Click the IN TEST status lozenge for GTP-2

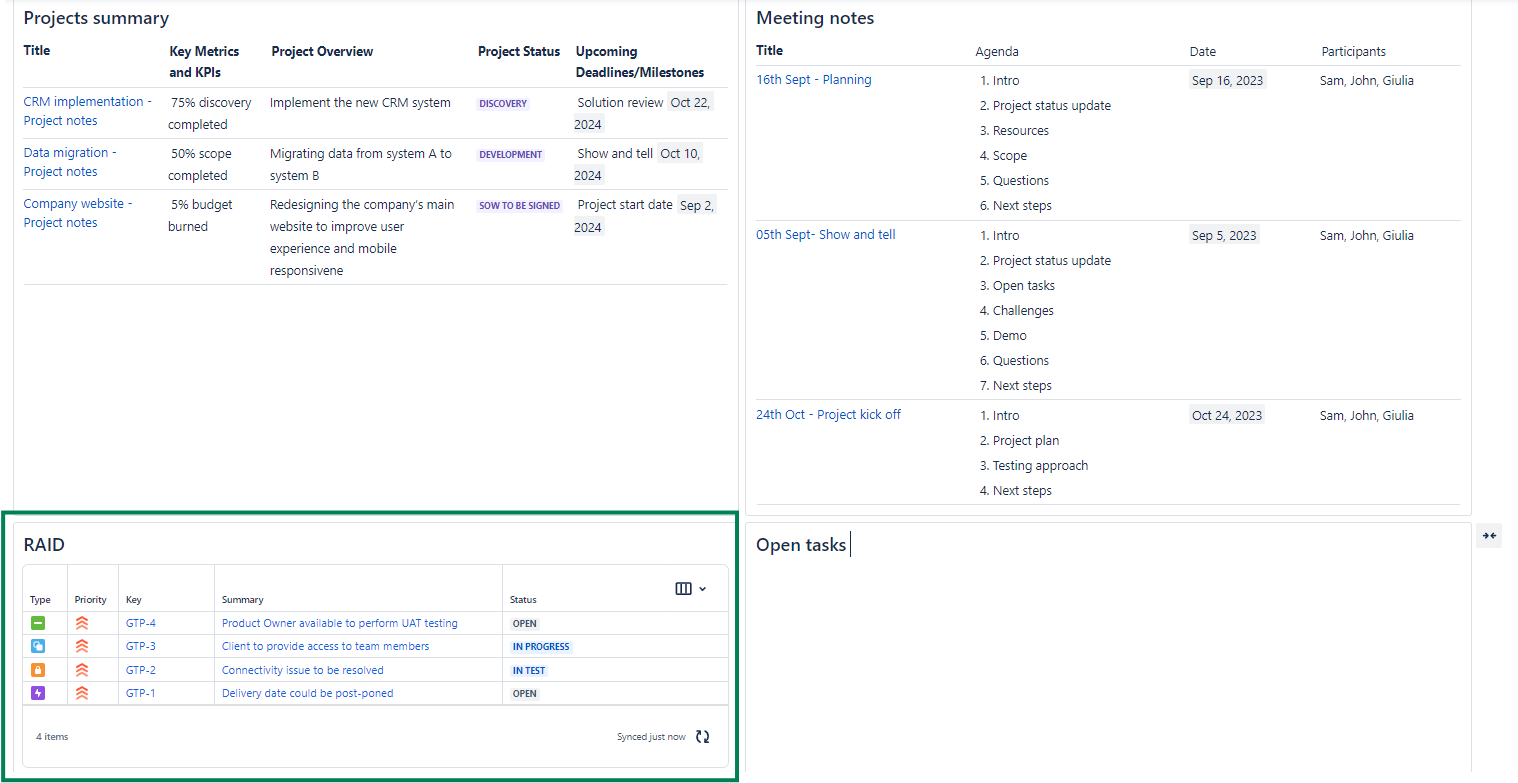pyautogui.click(x=528, y=669)
